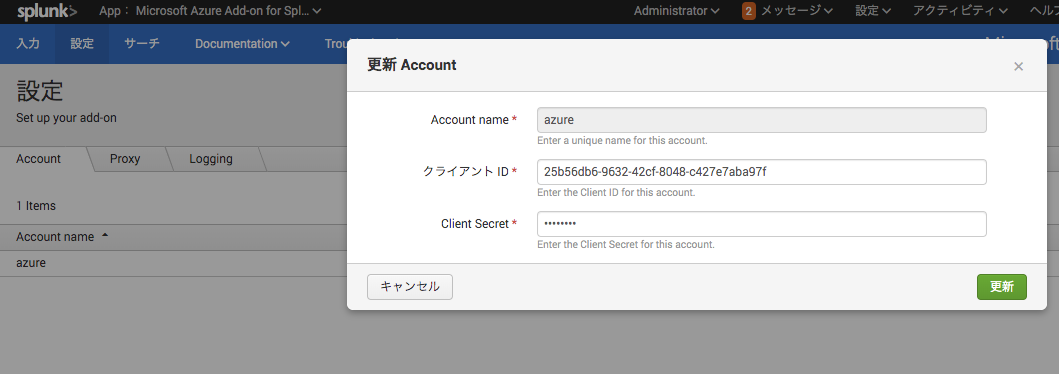Click the クライアント ID input field
Screen dimensions: 1059x374
pyautogui.click(x=762, y=172)
